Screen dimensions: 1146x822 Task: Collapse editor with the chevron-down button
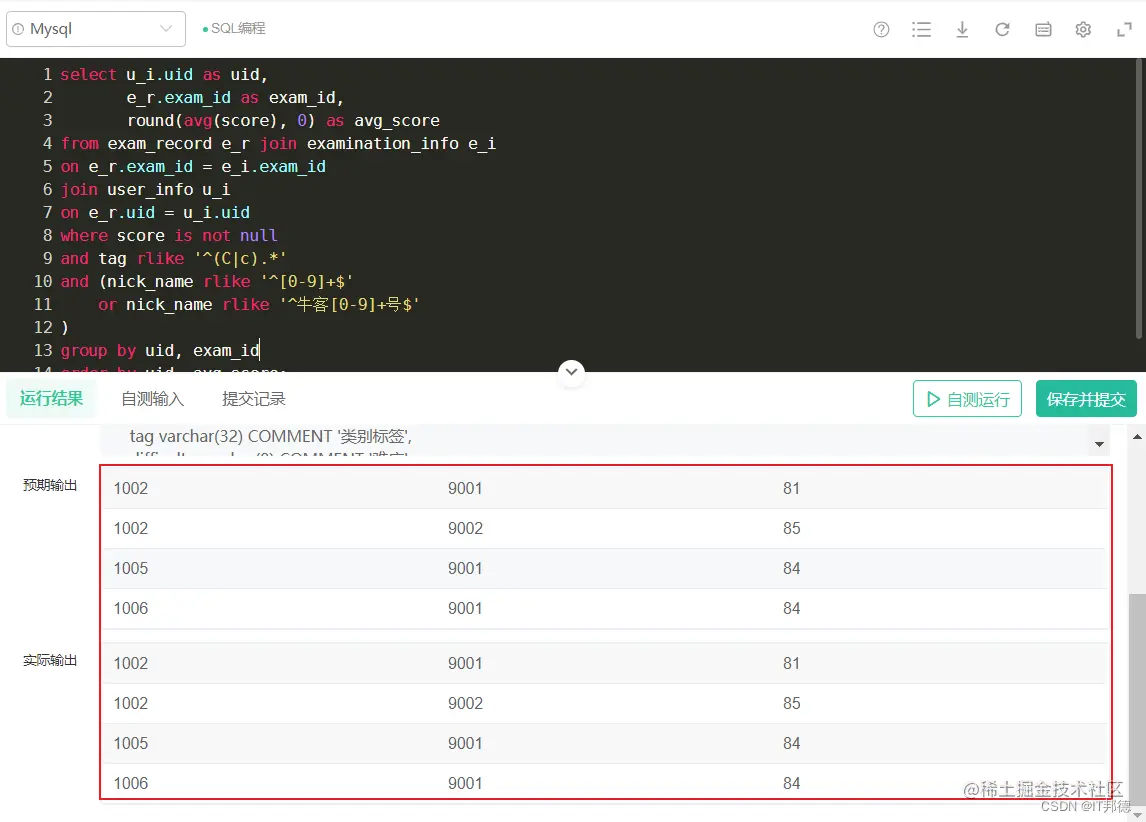coord(572,372)
